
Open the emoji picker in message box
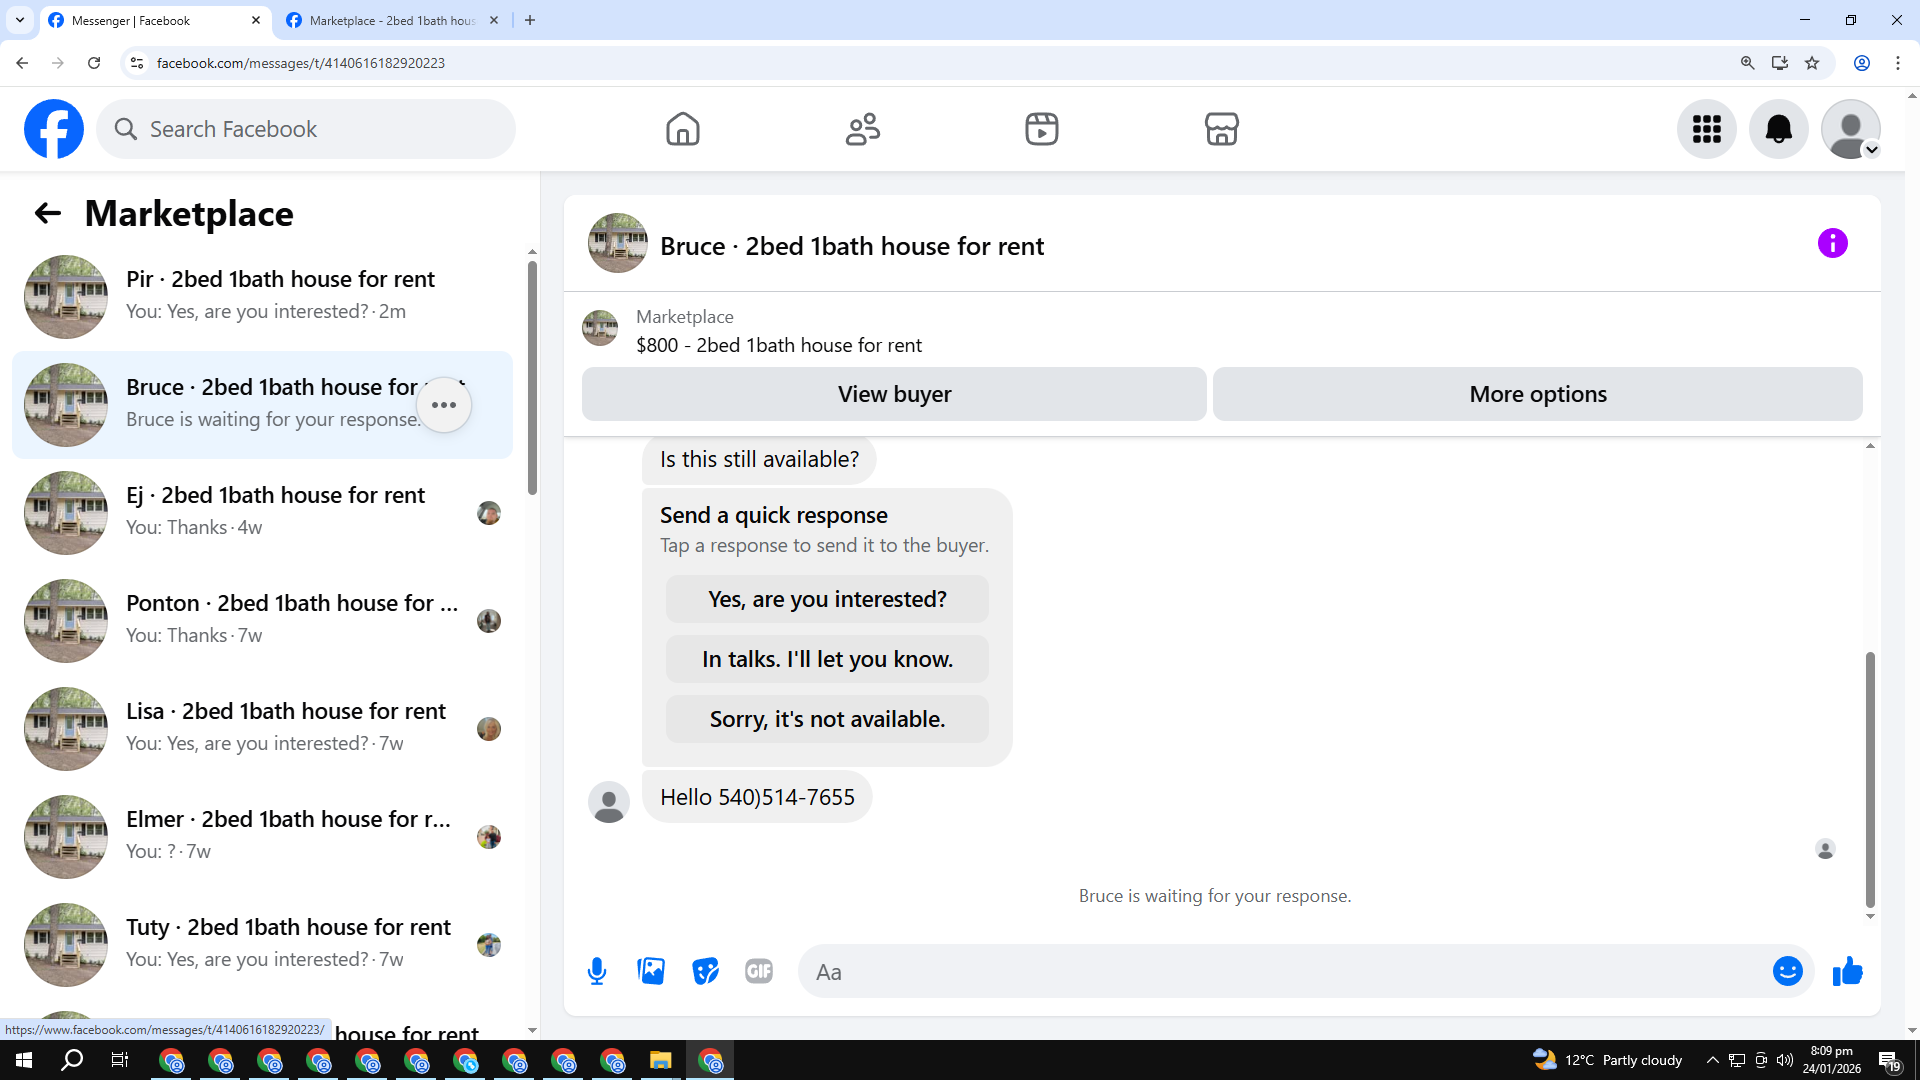click(x=1787, y=971)
